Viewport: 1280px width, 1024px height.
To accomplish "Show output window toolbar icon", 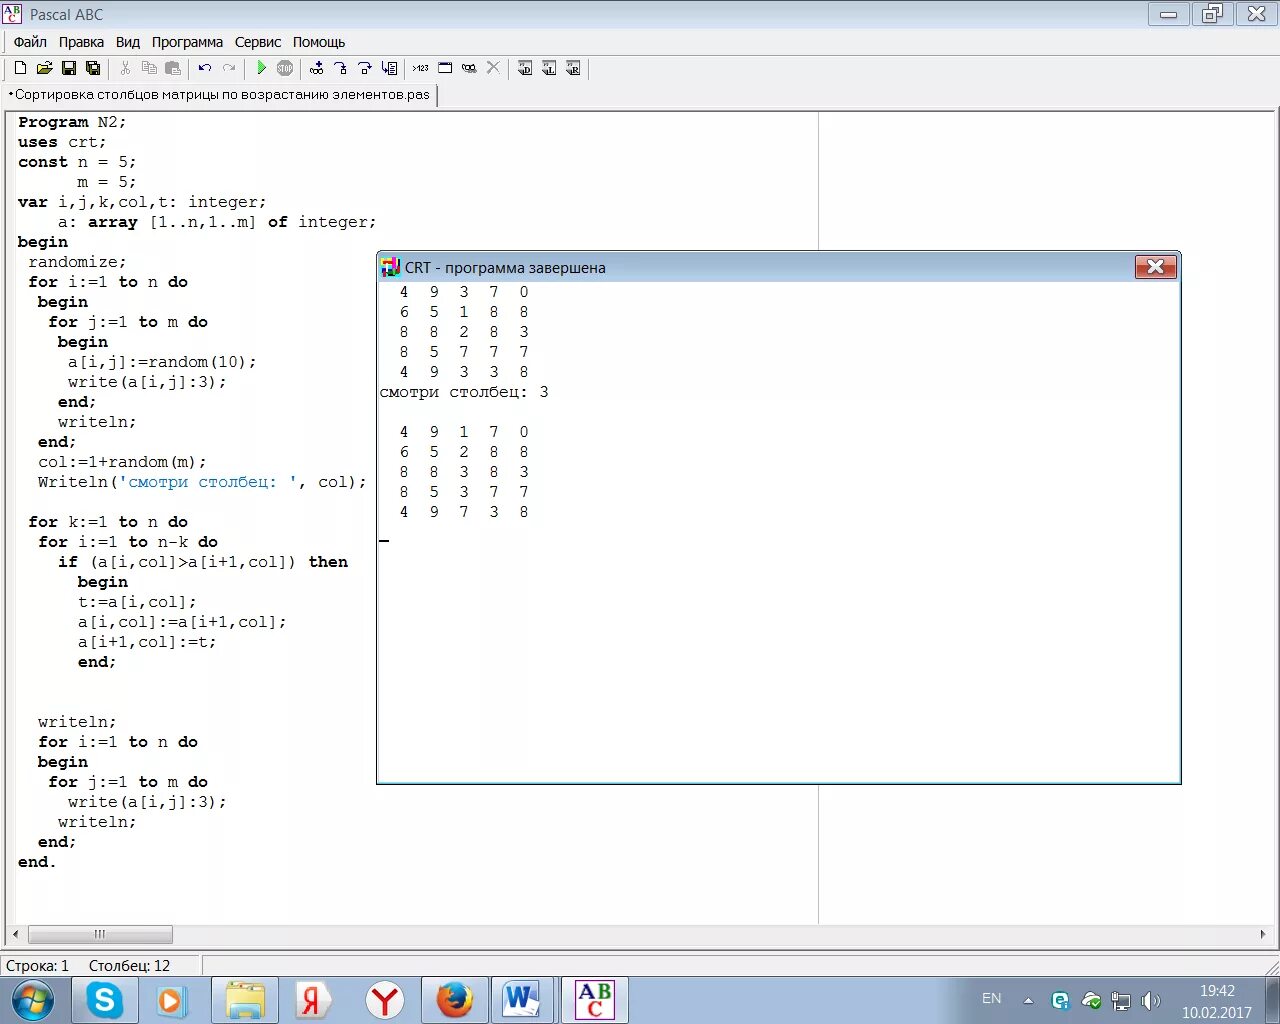I will (445, 68).
